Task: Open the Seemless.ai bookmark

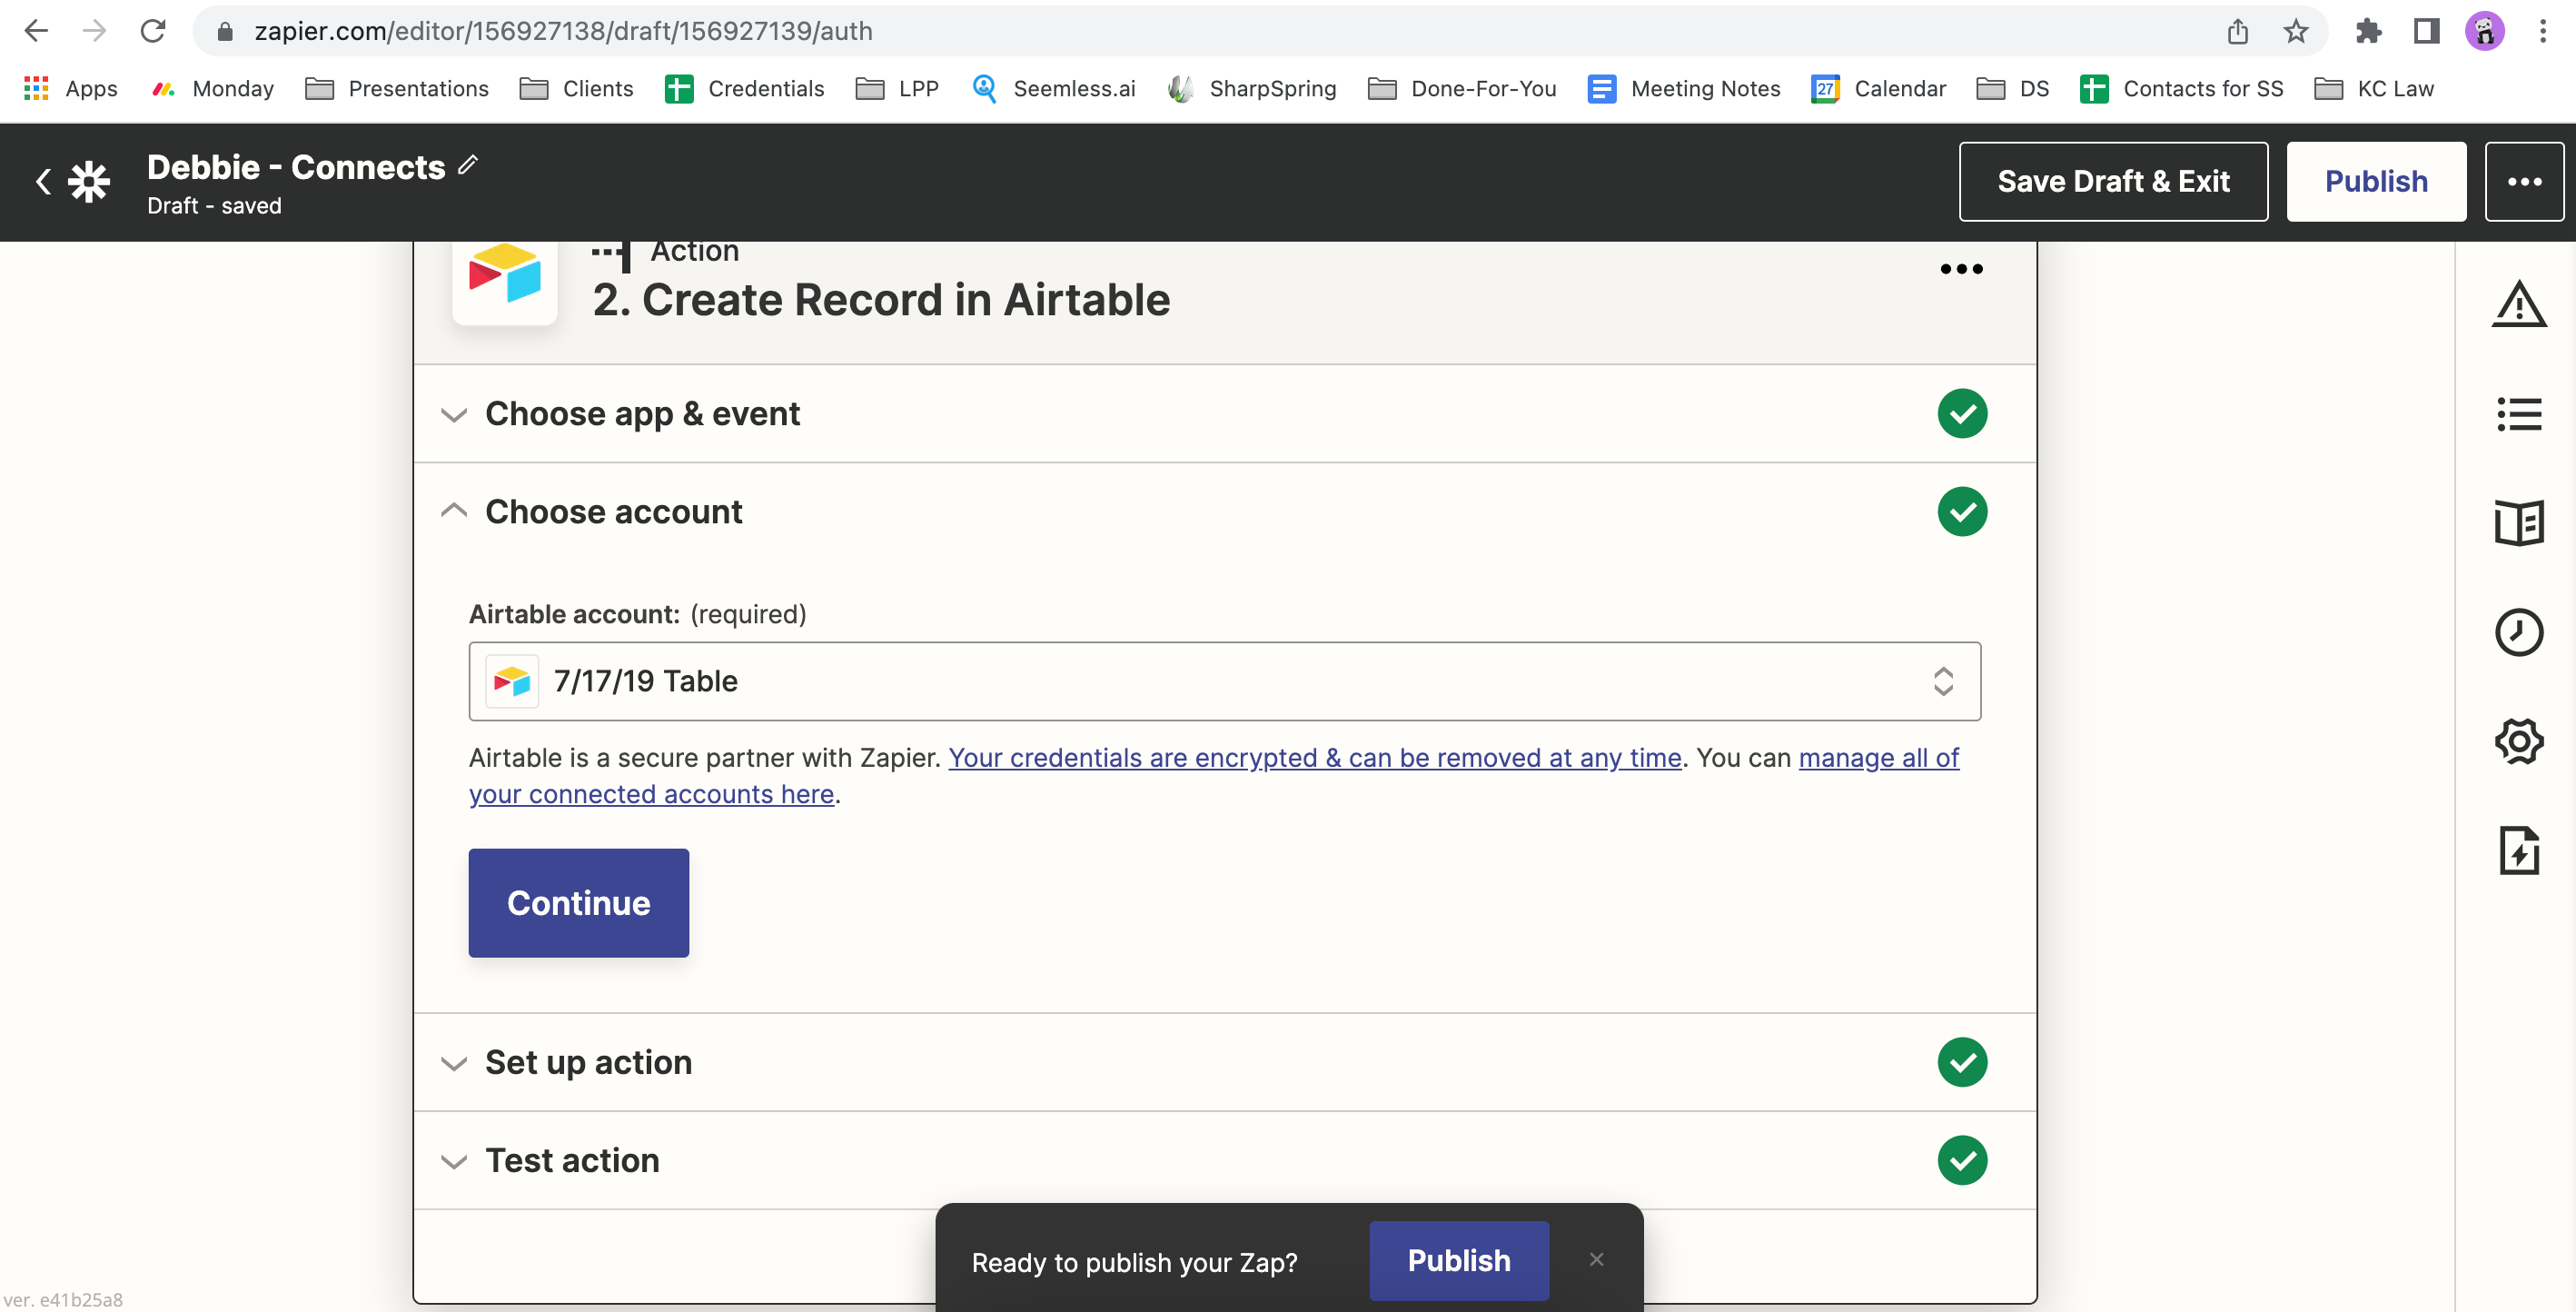Action: coord(1053,89)
